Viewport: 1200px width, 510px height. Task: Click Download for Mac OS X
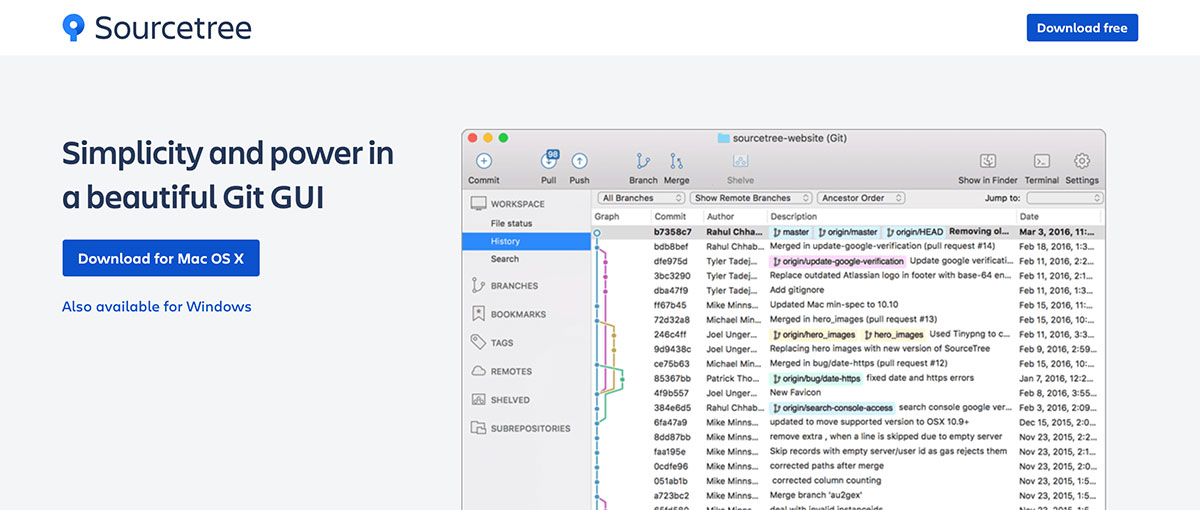pyautogui.click(x=161, y=258)
